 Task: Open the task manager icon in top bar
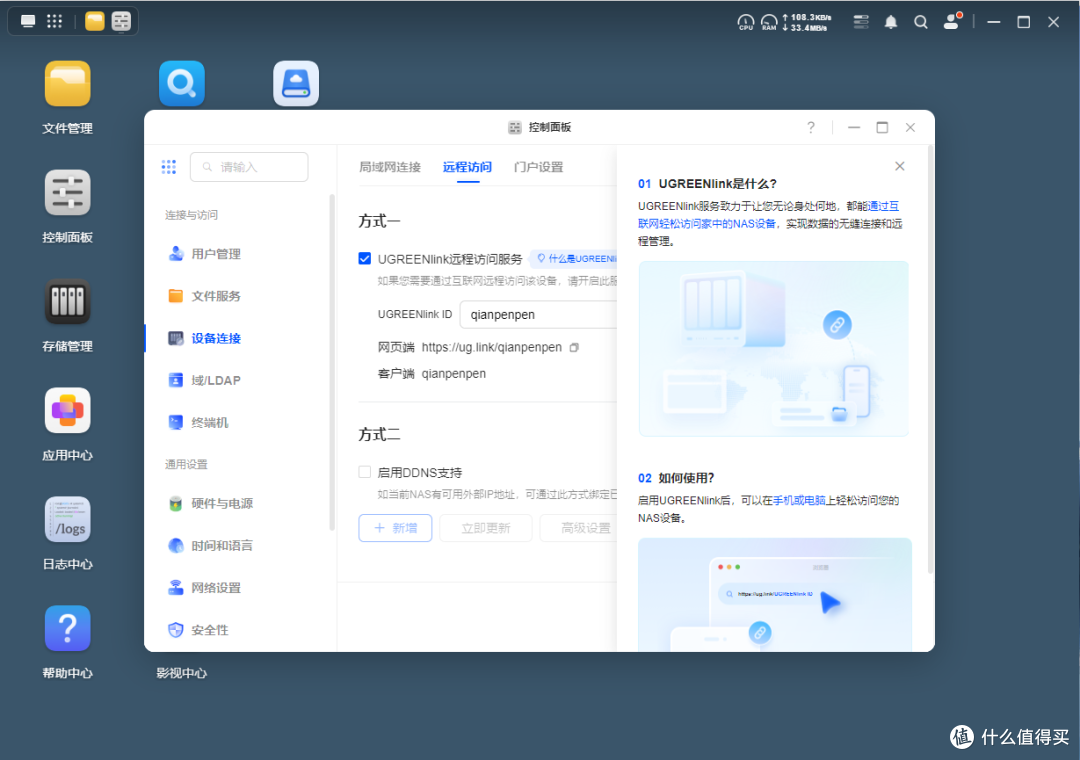coord(861,22)
